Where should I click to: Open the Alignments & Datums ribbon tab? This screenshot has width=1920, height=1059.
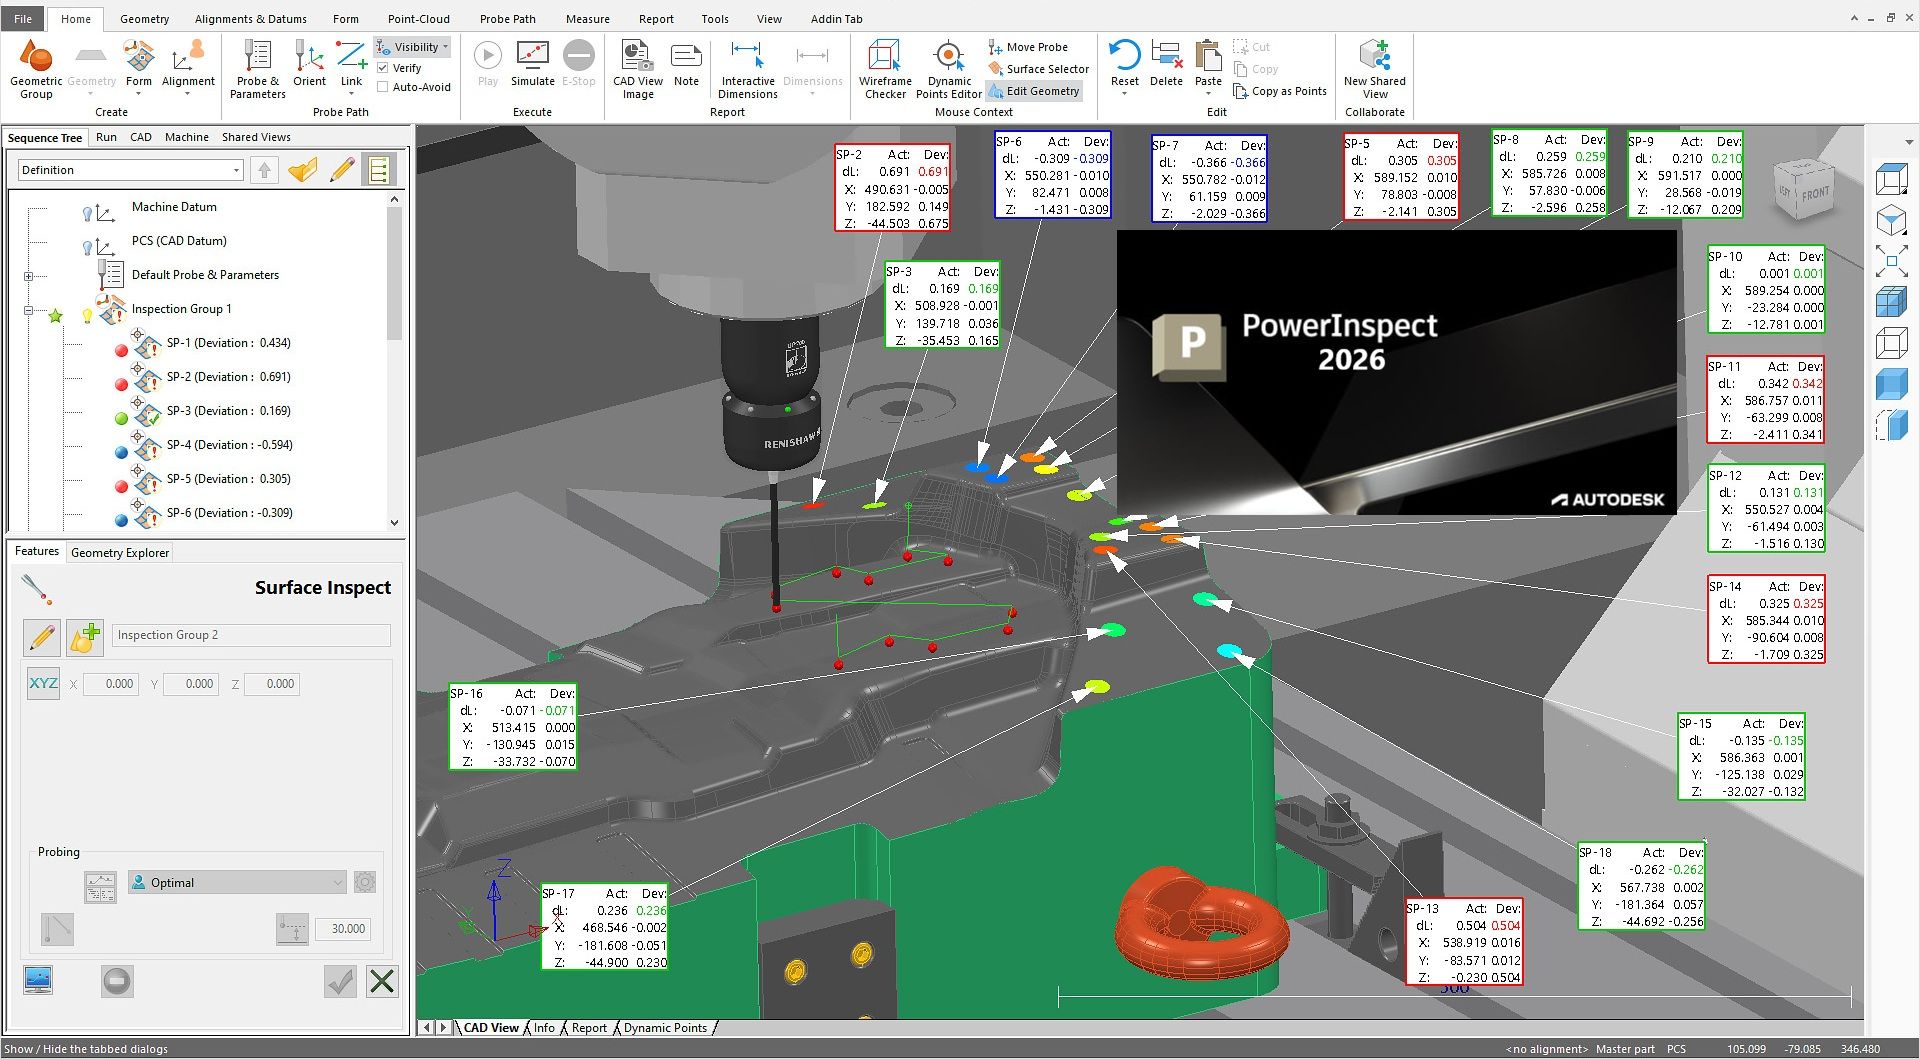tap(251, 19)
